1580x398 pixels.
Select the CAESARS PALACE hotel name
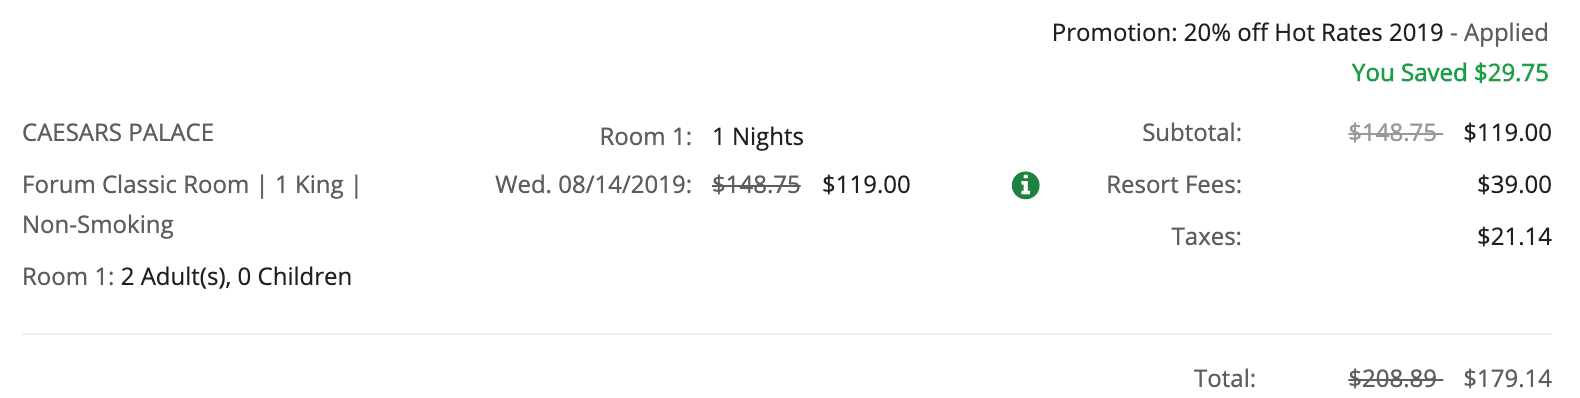(118, 133)
